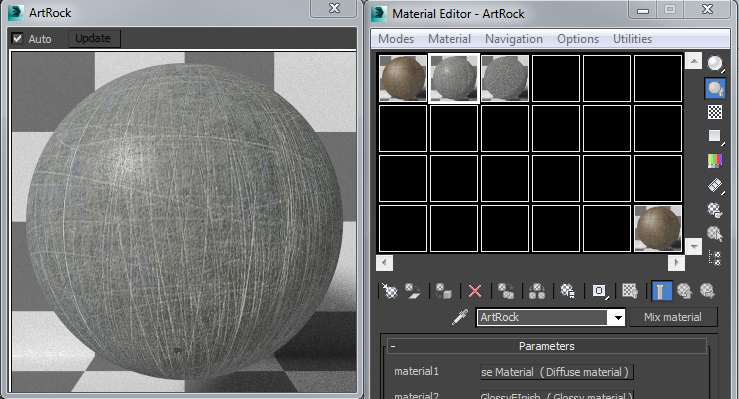Open the Material/Map Navigator icon

pyautogui.click(x=715, y=258)
